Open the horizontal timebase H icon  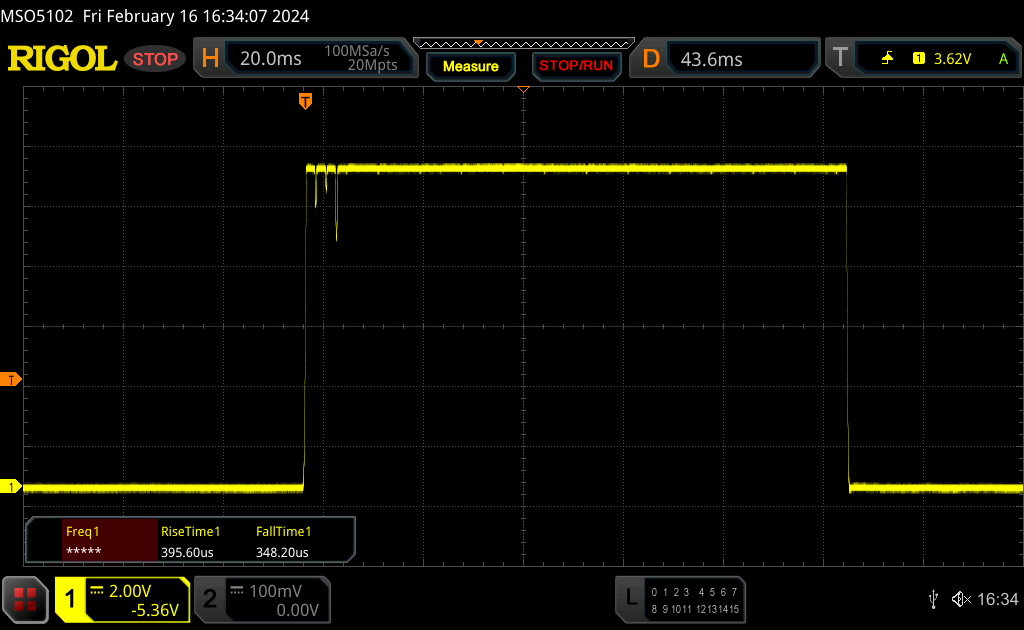click(210, 59)
